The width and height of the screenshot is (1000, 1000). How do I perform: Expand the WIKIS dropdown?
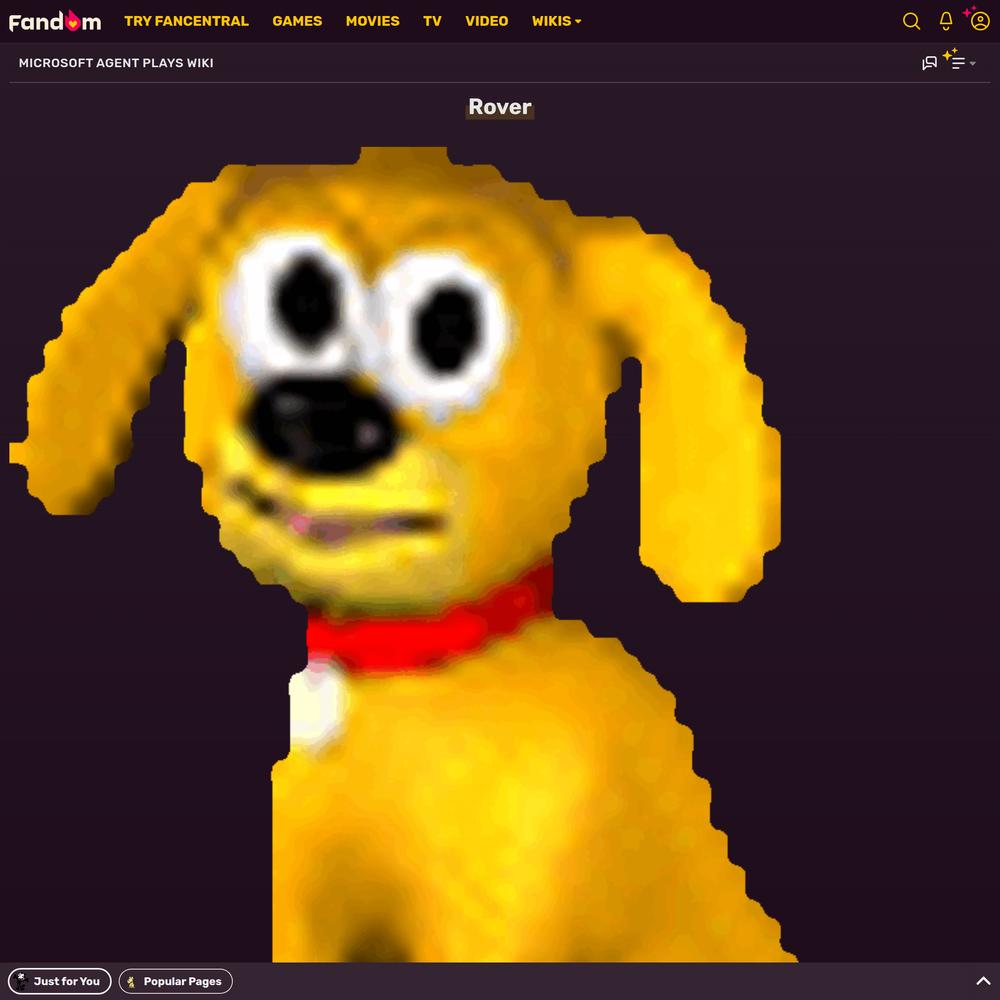[556, 21]
